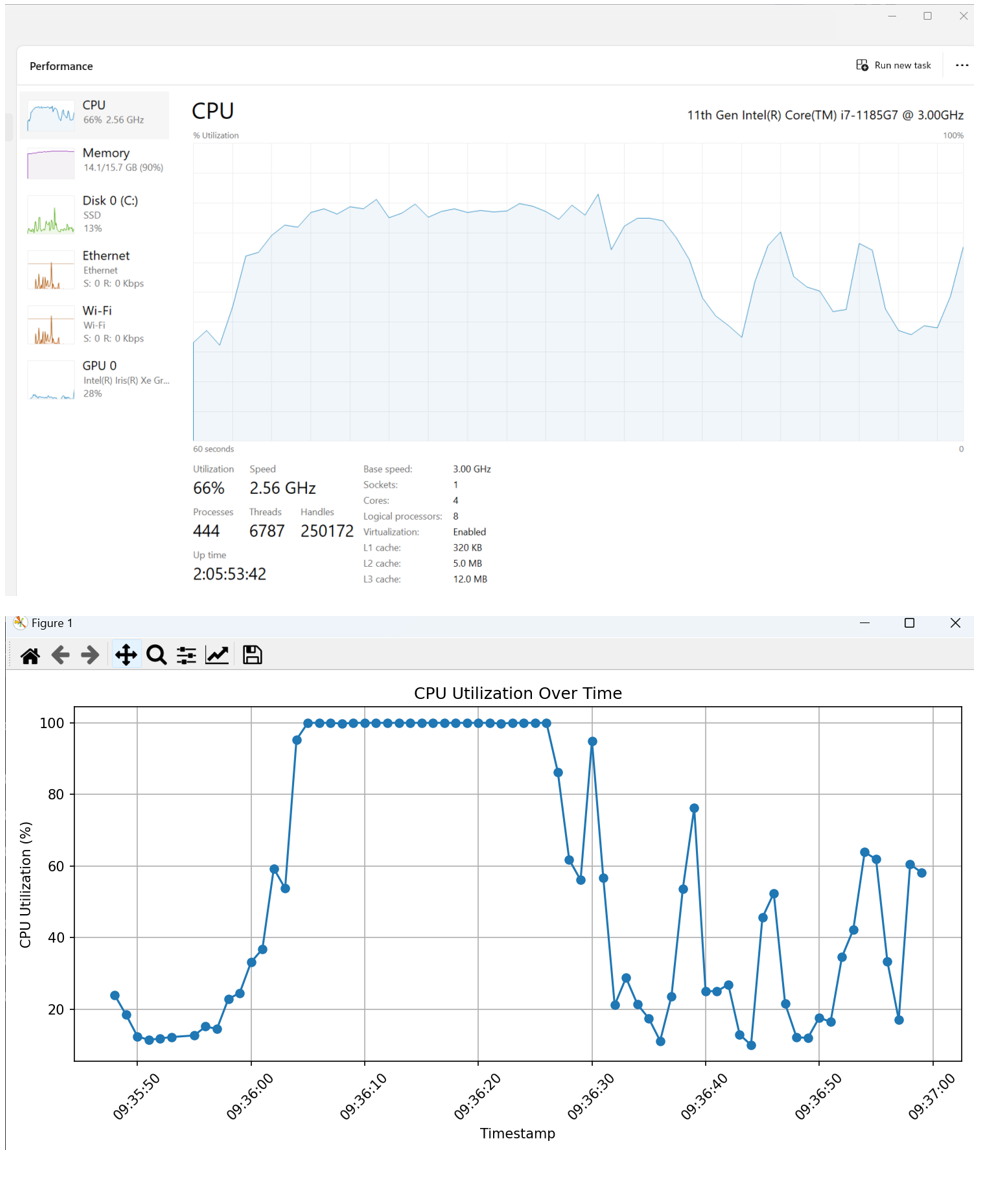Click the 3.00 GHz base speed value
This screenshot has width=990, height=1179.
471,469
